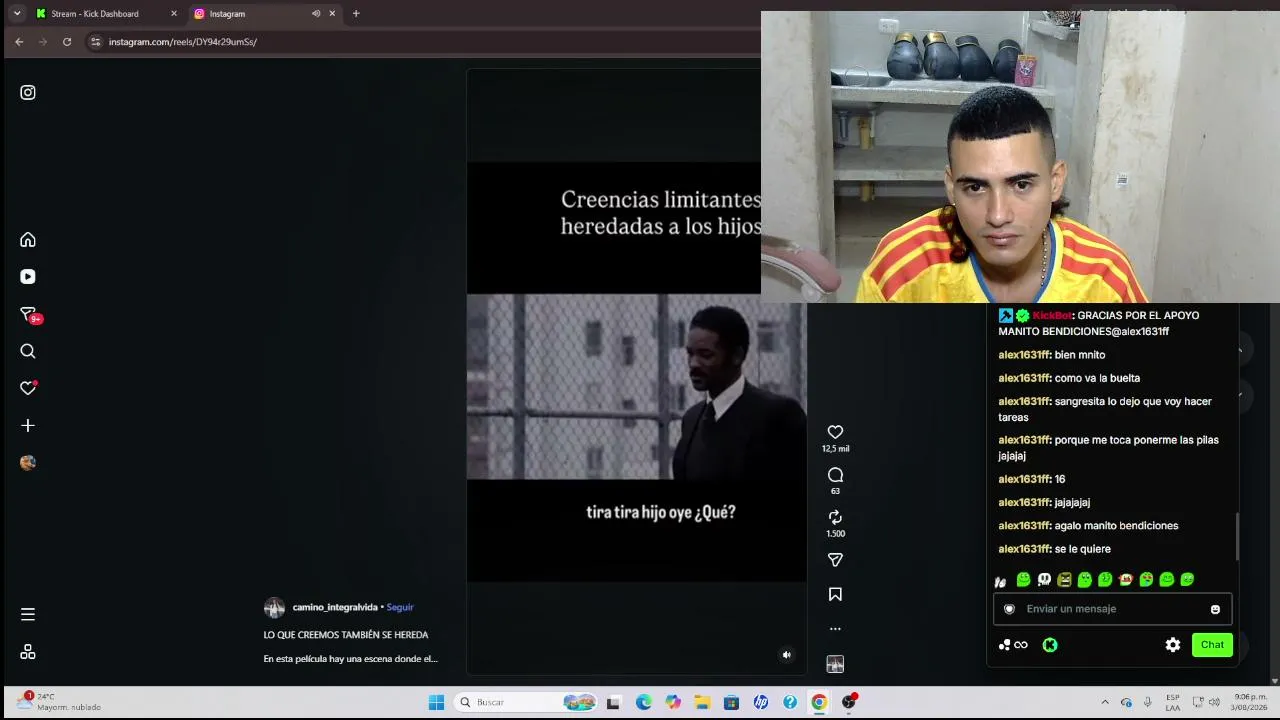Toggle the reel's sound with the speaker button

coord(786,655)
